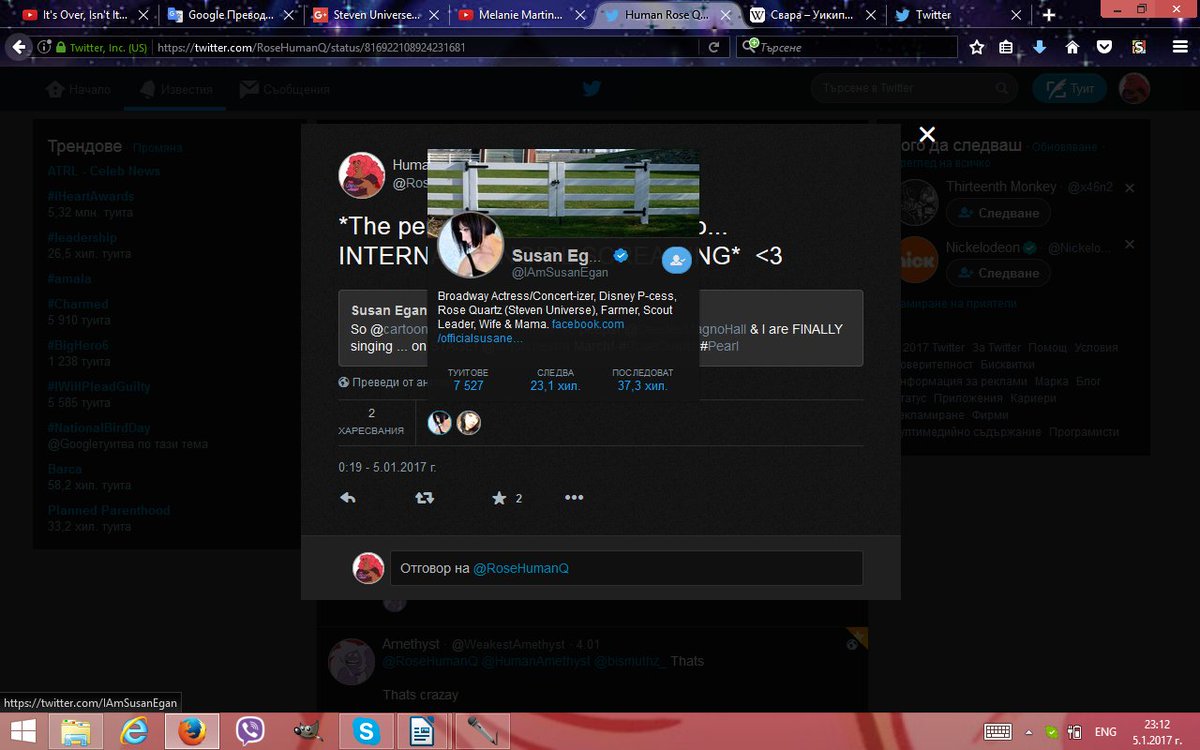Open GIMP from the taskbar
Viewport: 1200px width, 750px height.
pos(308,731)
